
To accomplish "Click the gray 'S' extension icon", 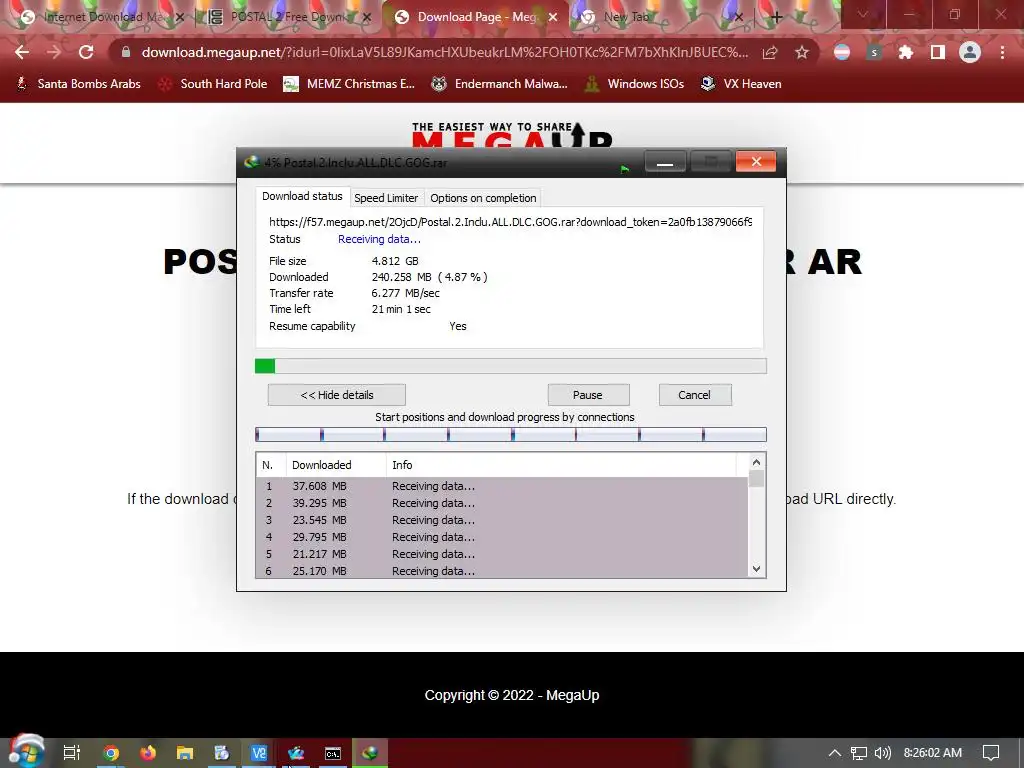I will [874, 52].
